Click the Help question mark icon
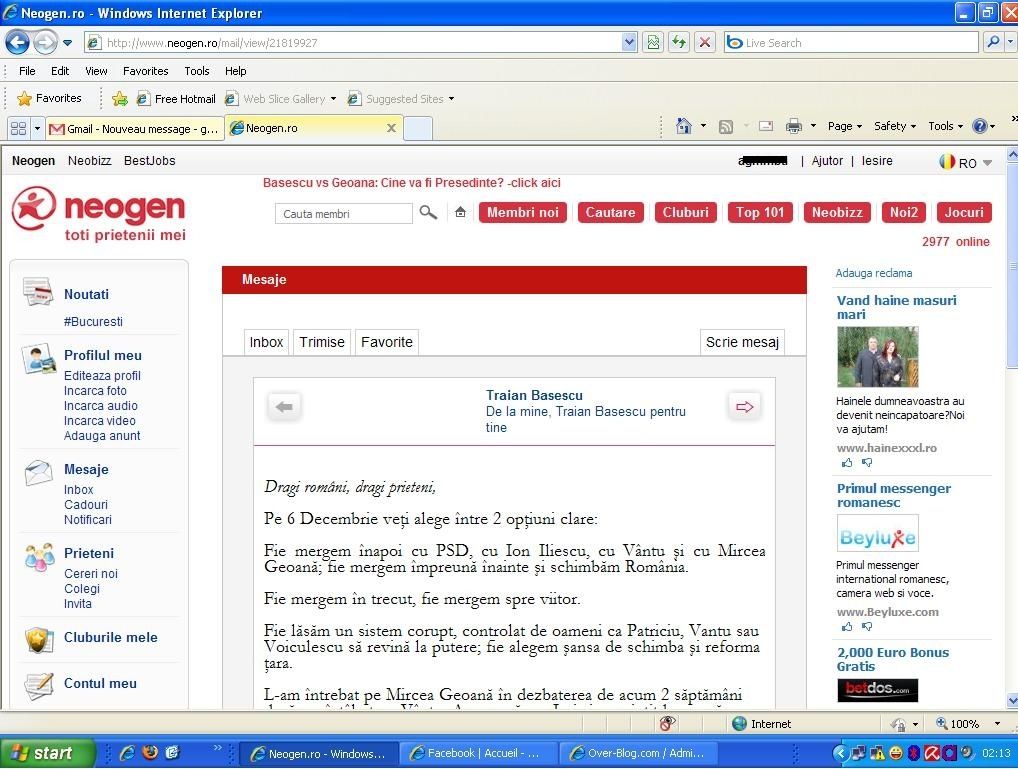 [x=980, y=126]
